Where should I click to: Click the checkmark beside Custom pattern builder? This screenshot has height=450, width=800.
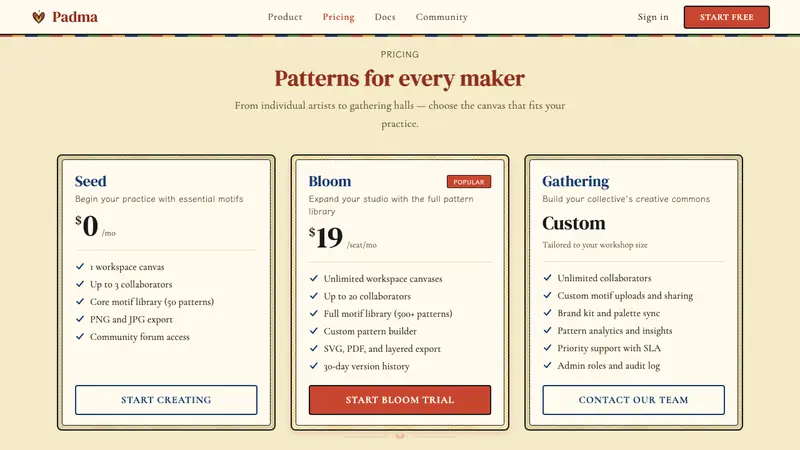(x=314, y=331)
